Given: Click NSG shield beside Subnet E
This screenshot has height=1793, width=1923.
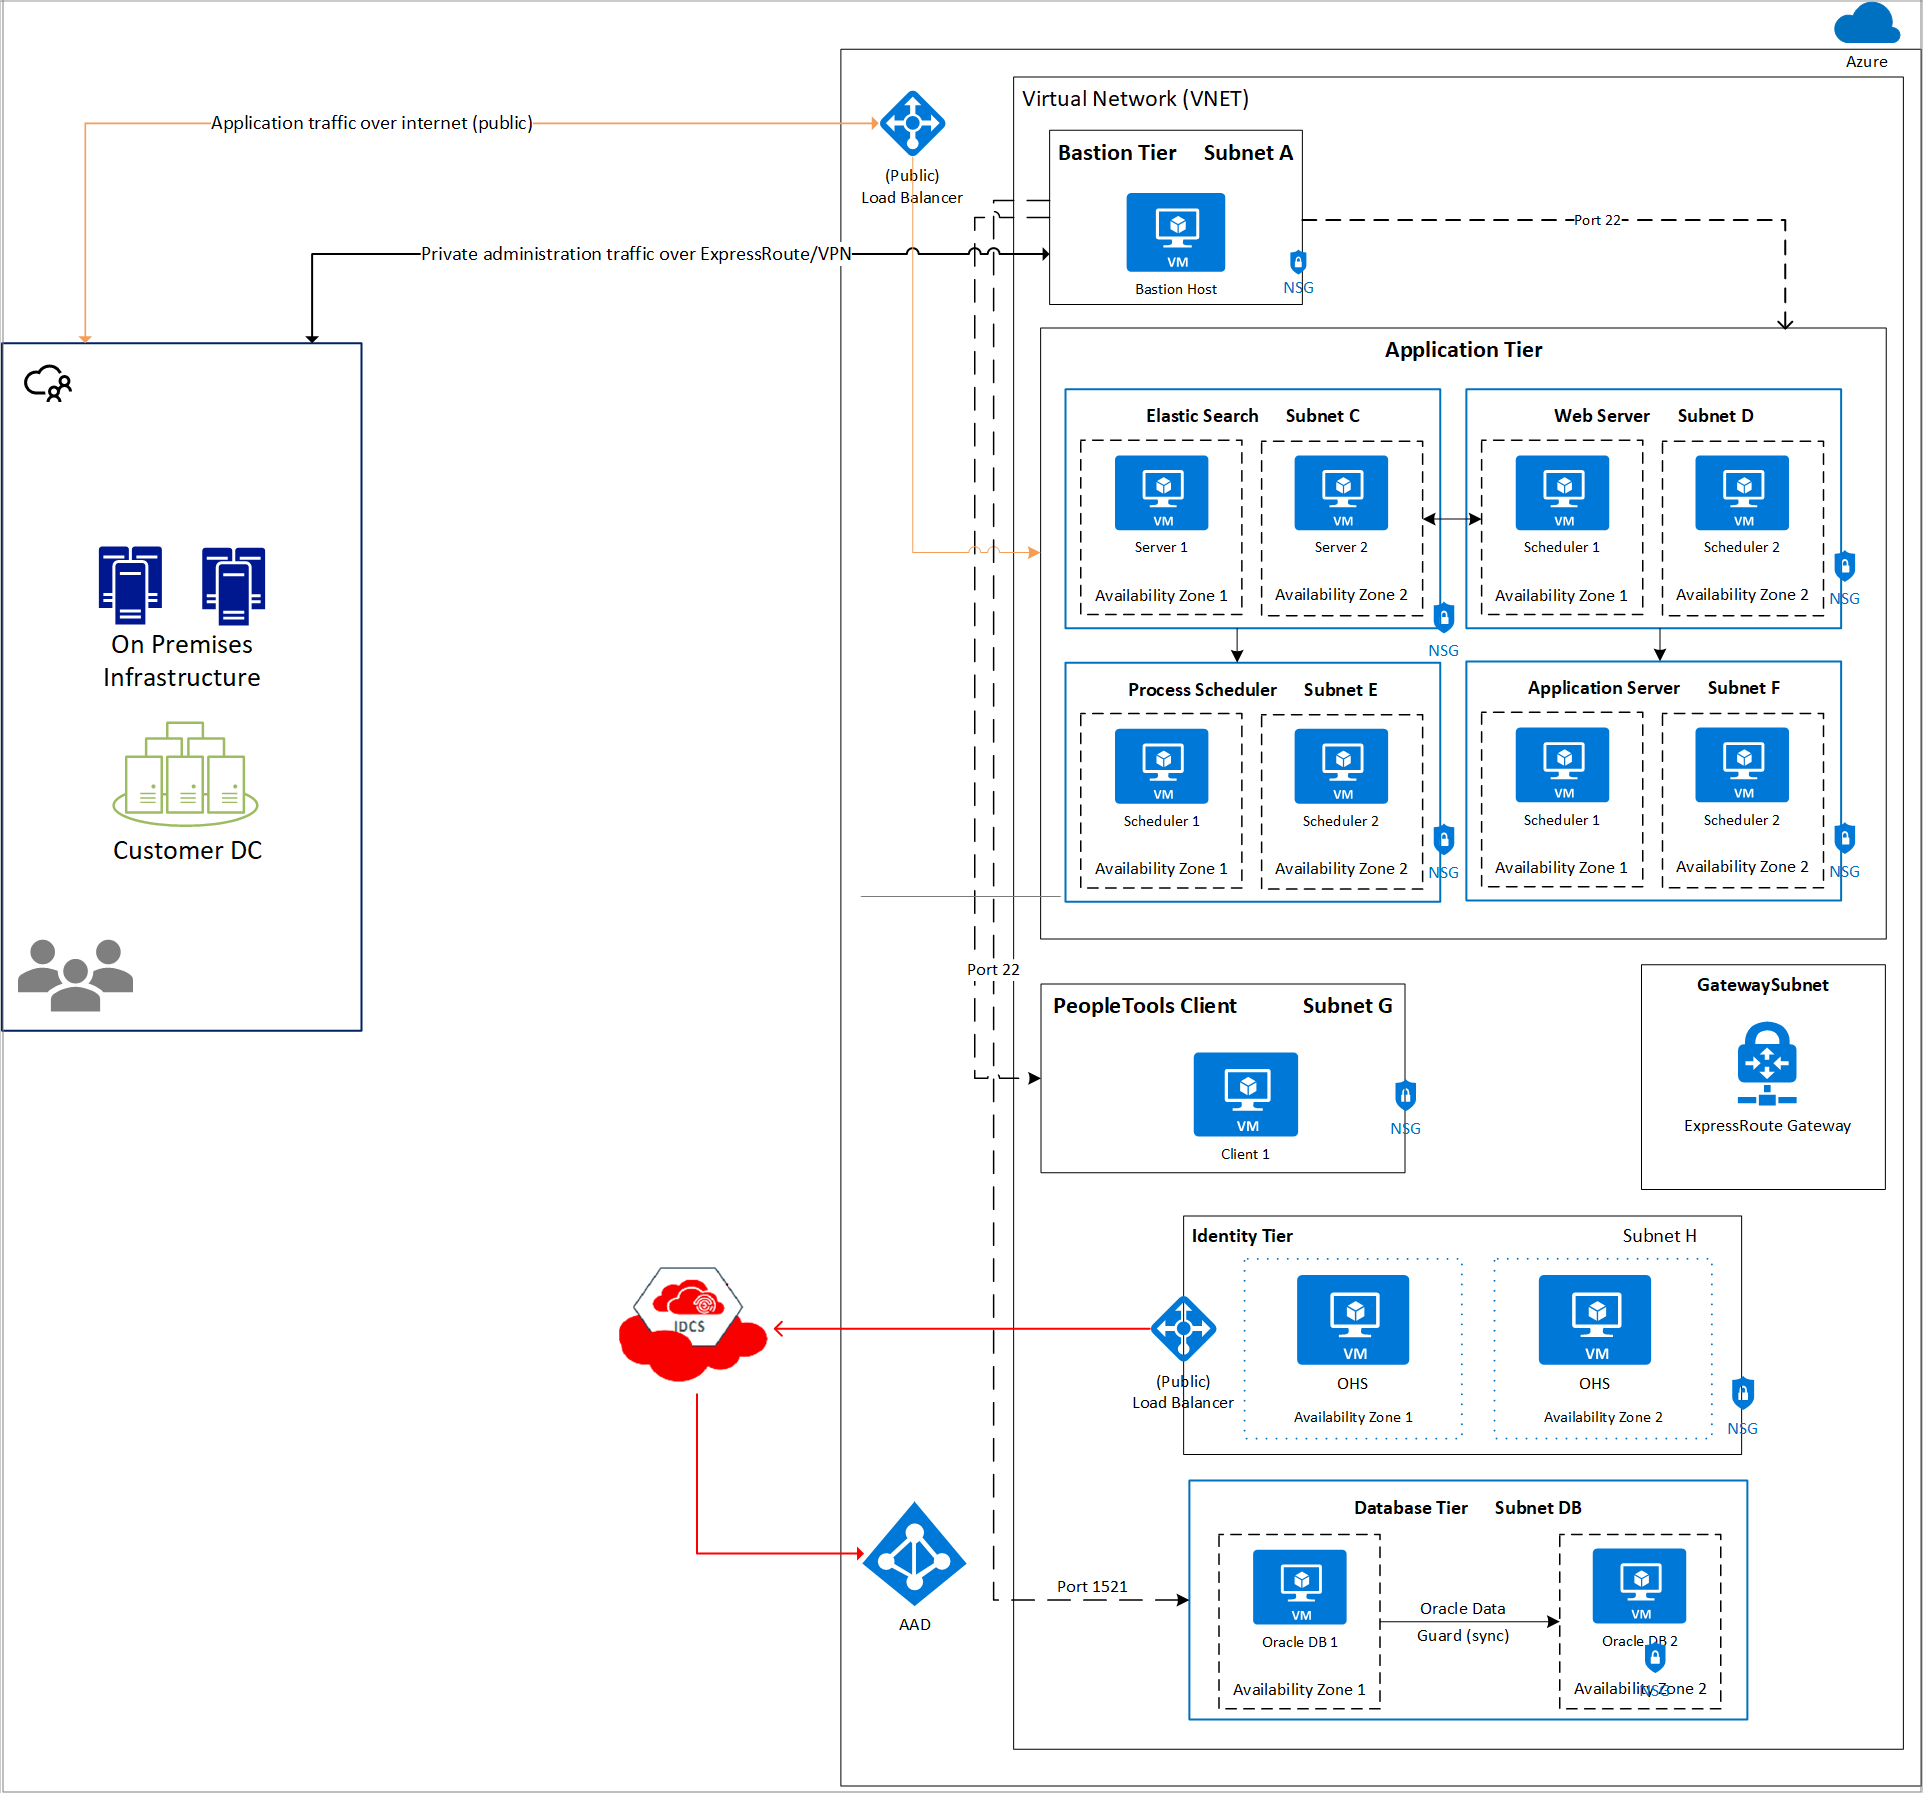Looking at the screenshot, I should pos(1444,839).
